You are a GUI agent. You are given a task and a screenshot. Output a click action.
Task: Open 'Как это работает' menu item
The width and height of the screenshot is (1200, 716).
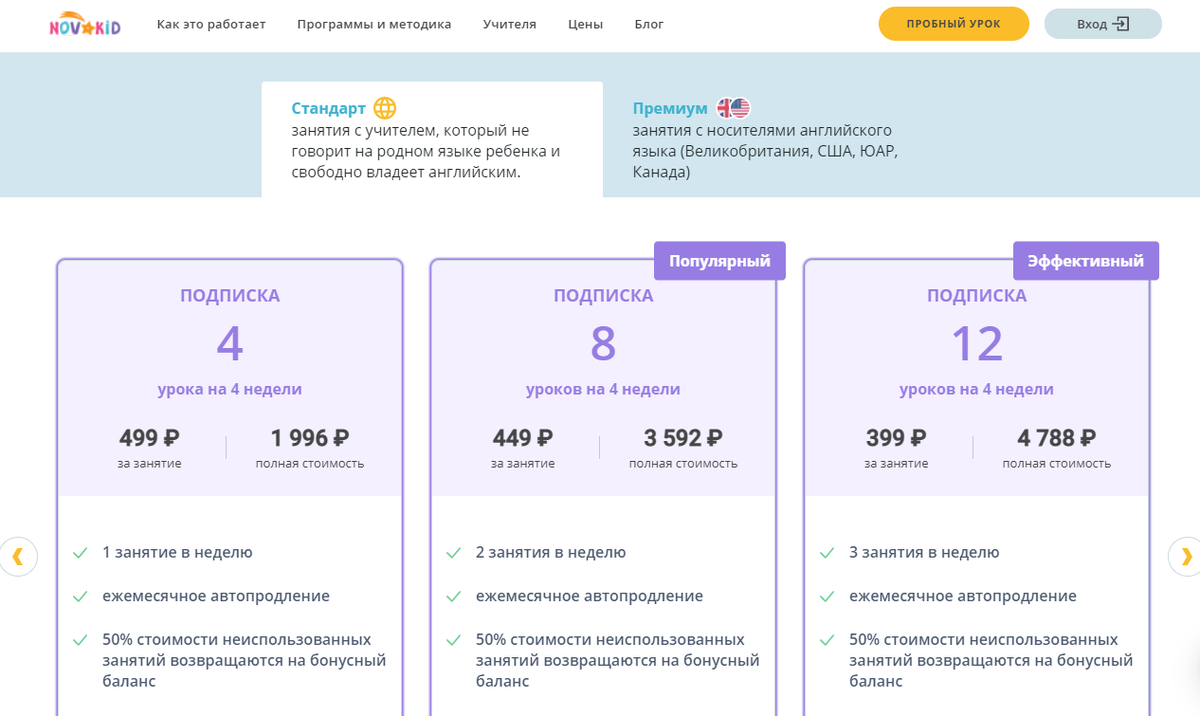(x=211, y=24)
